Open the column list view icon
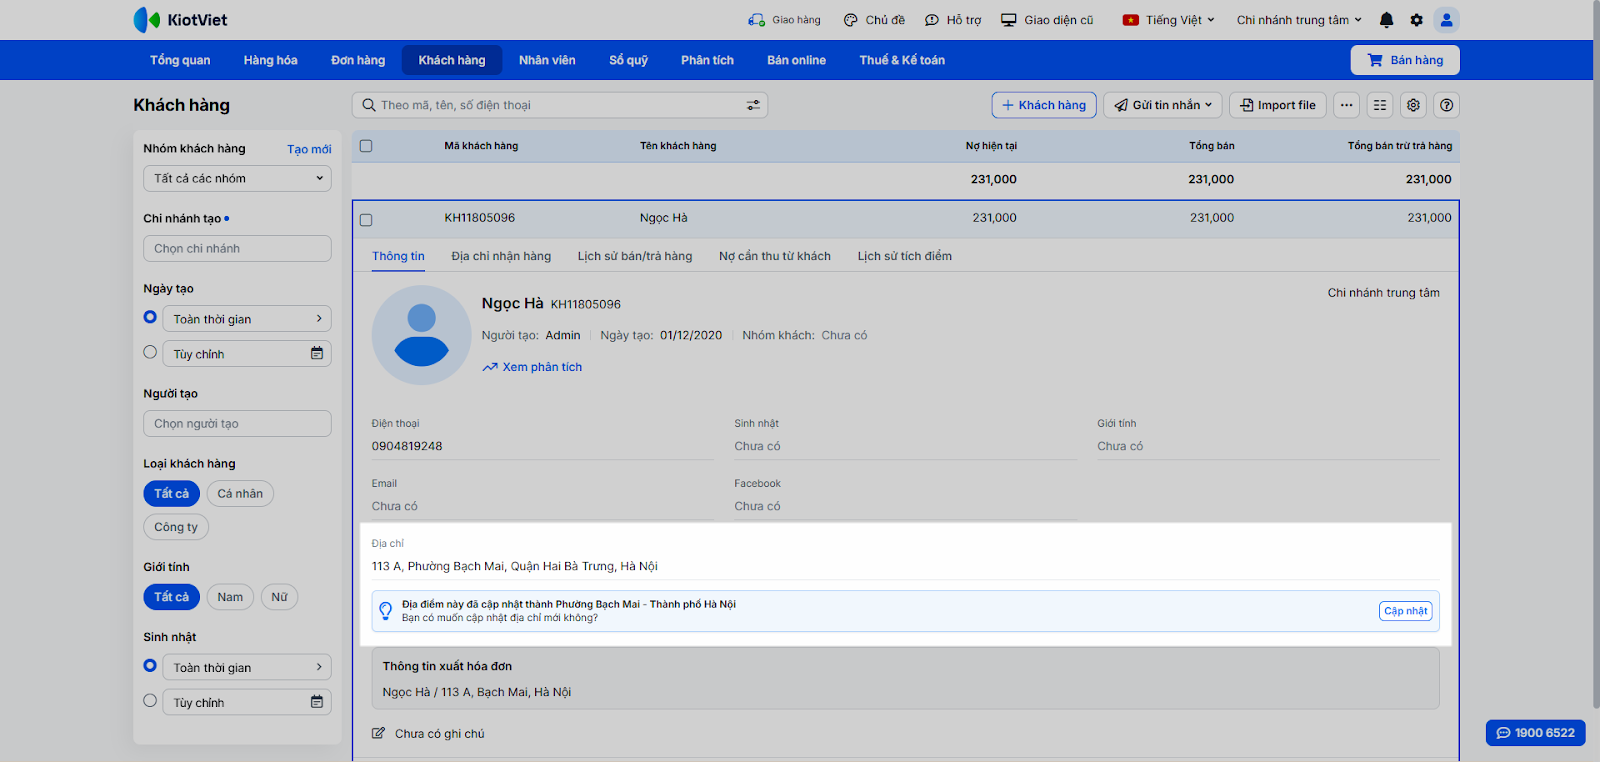Image resolution: width=1600 pixels, height=762 pixels. (1380, 105)
